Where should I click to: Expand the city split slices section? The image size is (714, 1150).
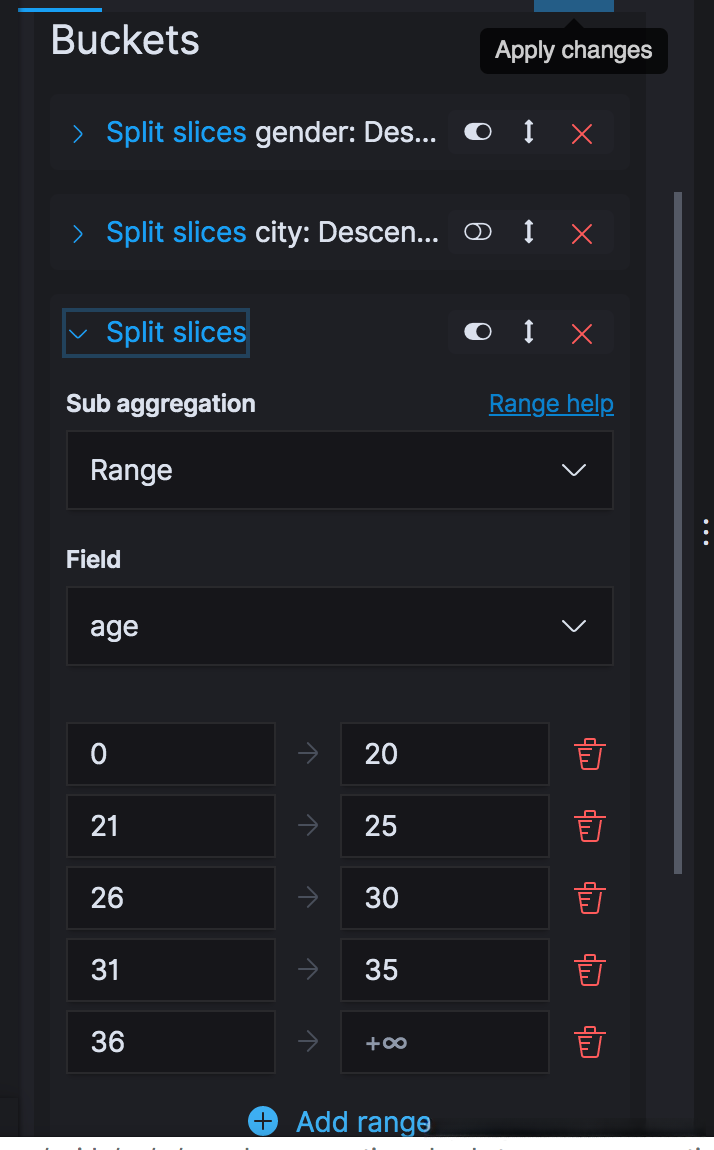(78, 233)
